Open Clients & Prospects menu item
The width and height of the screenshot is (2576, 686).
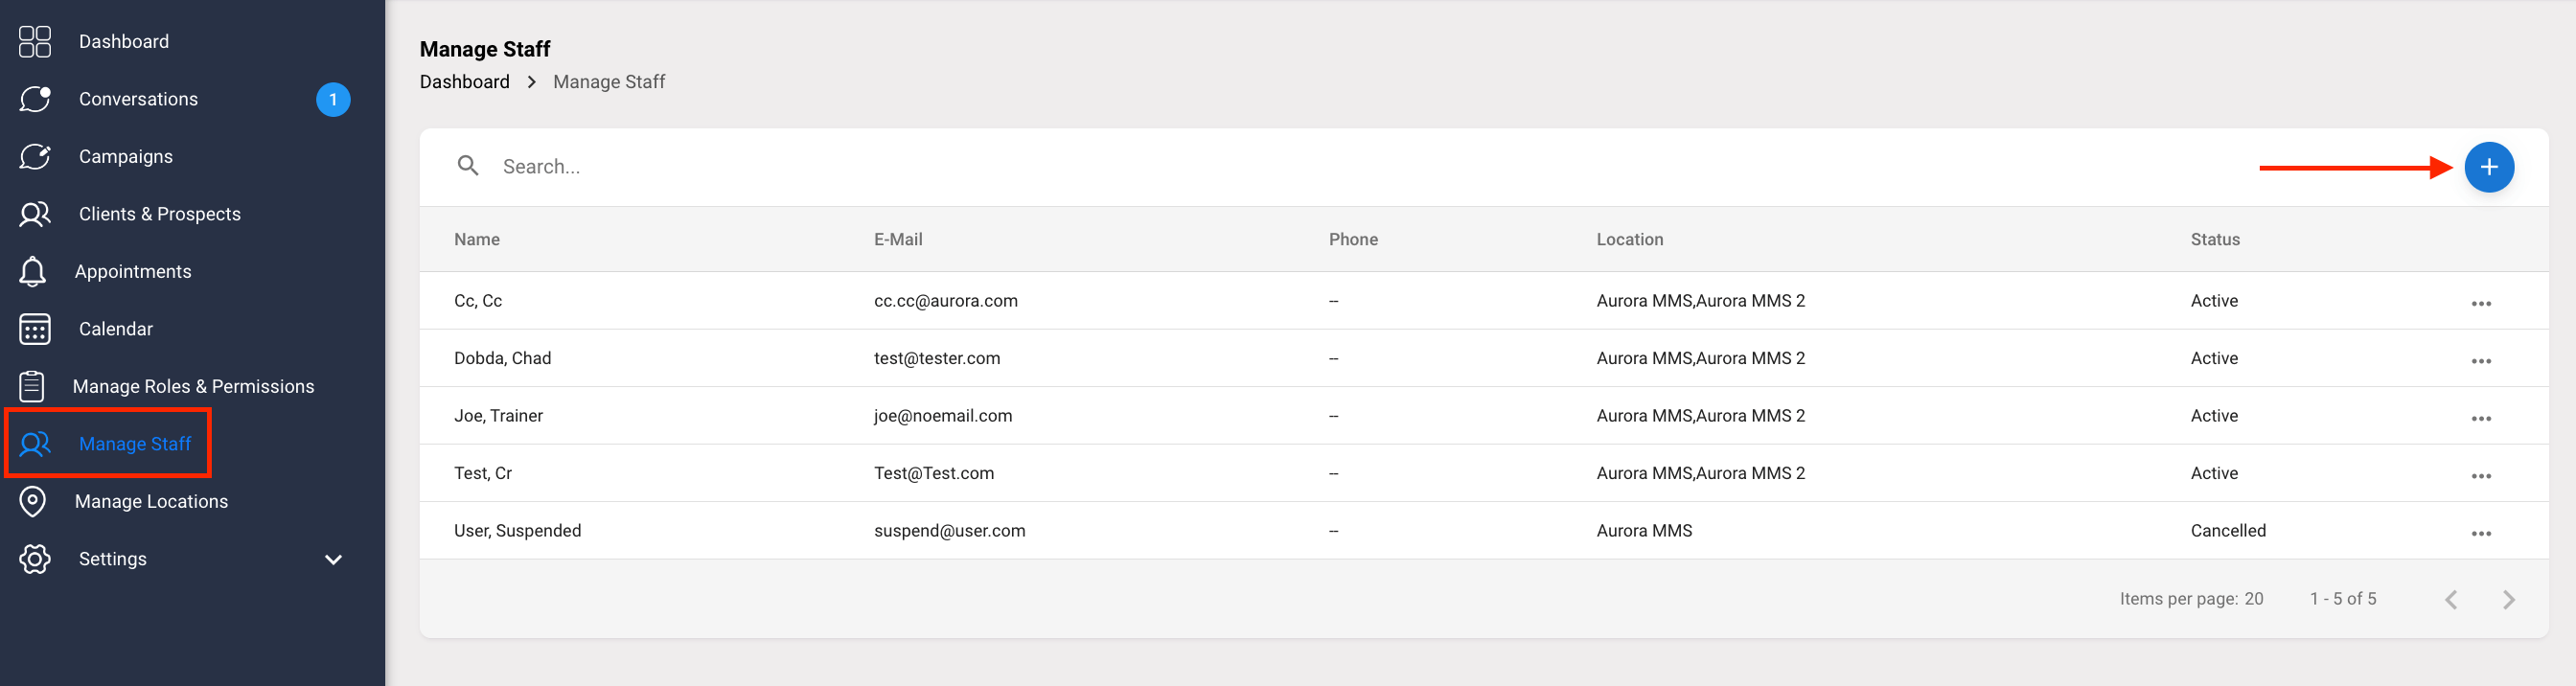159,214
